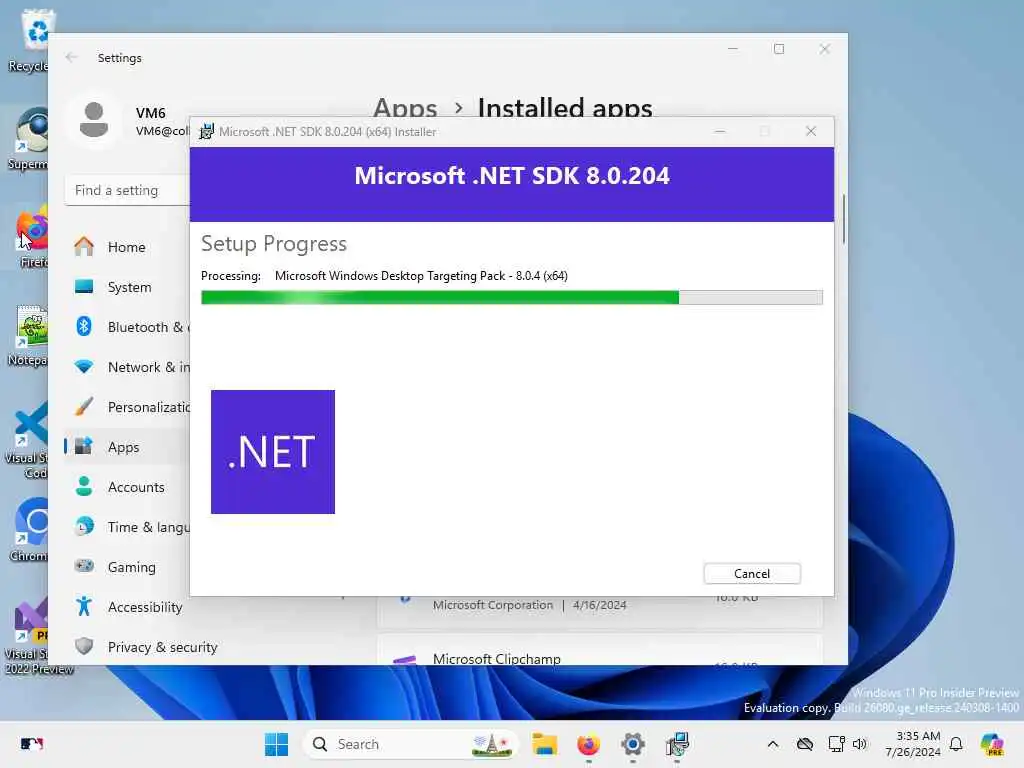This screenshot has width=1024, height=768.
Task: Click the volume speaker tray icon
Action: tap(859, 744)
